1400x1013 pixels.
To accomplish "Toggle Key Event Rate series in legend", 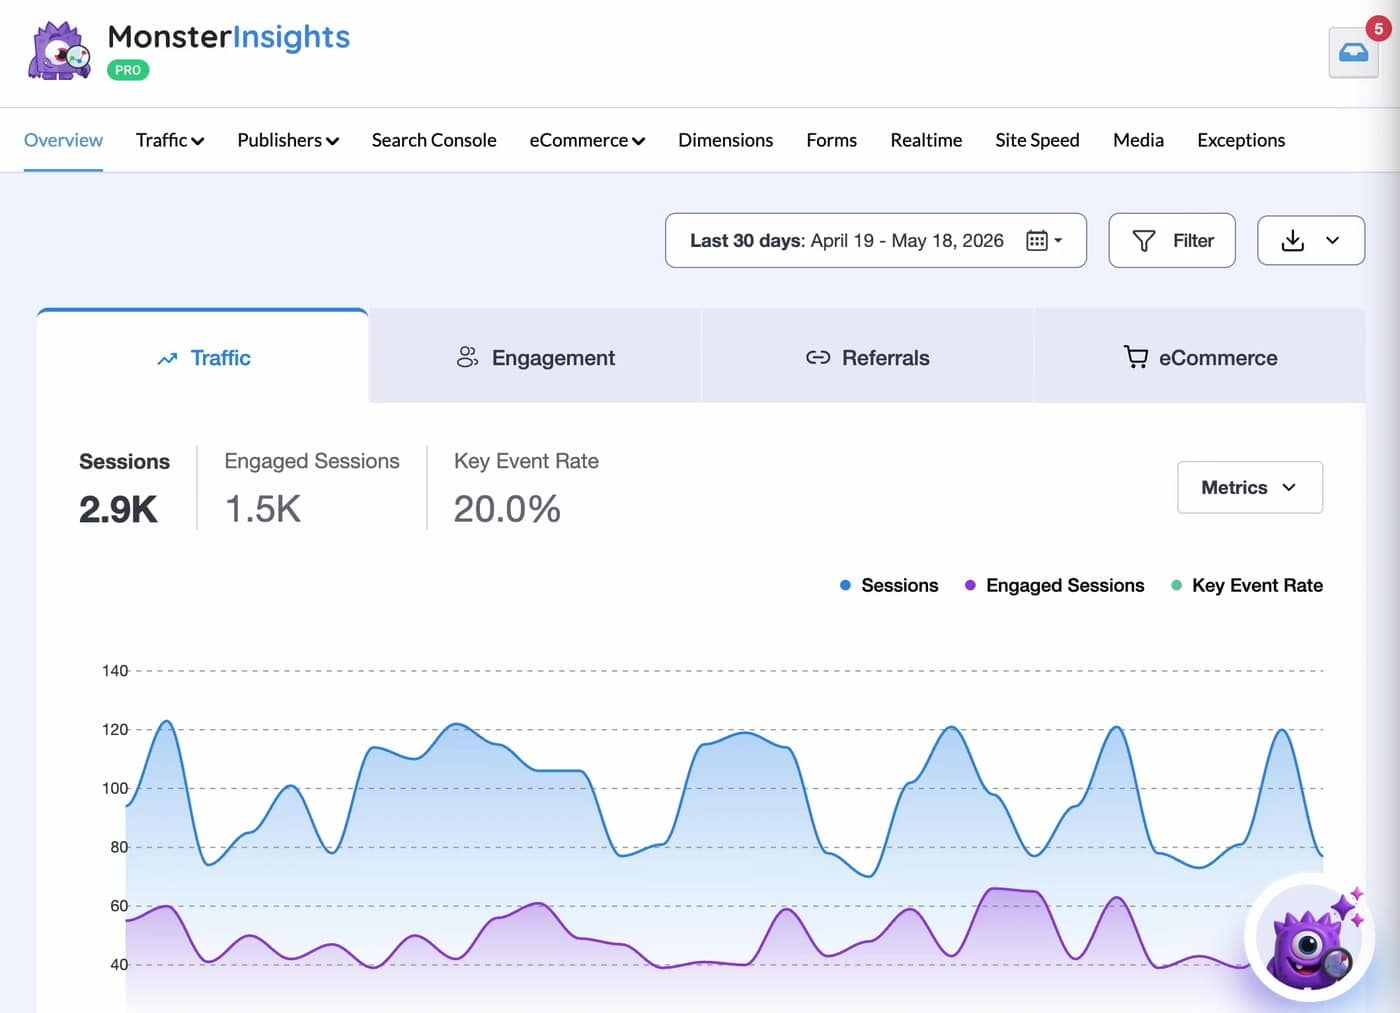I will click(x=1247, y=585).
